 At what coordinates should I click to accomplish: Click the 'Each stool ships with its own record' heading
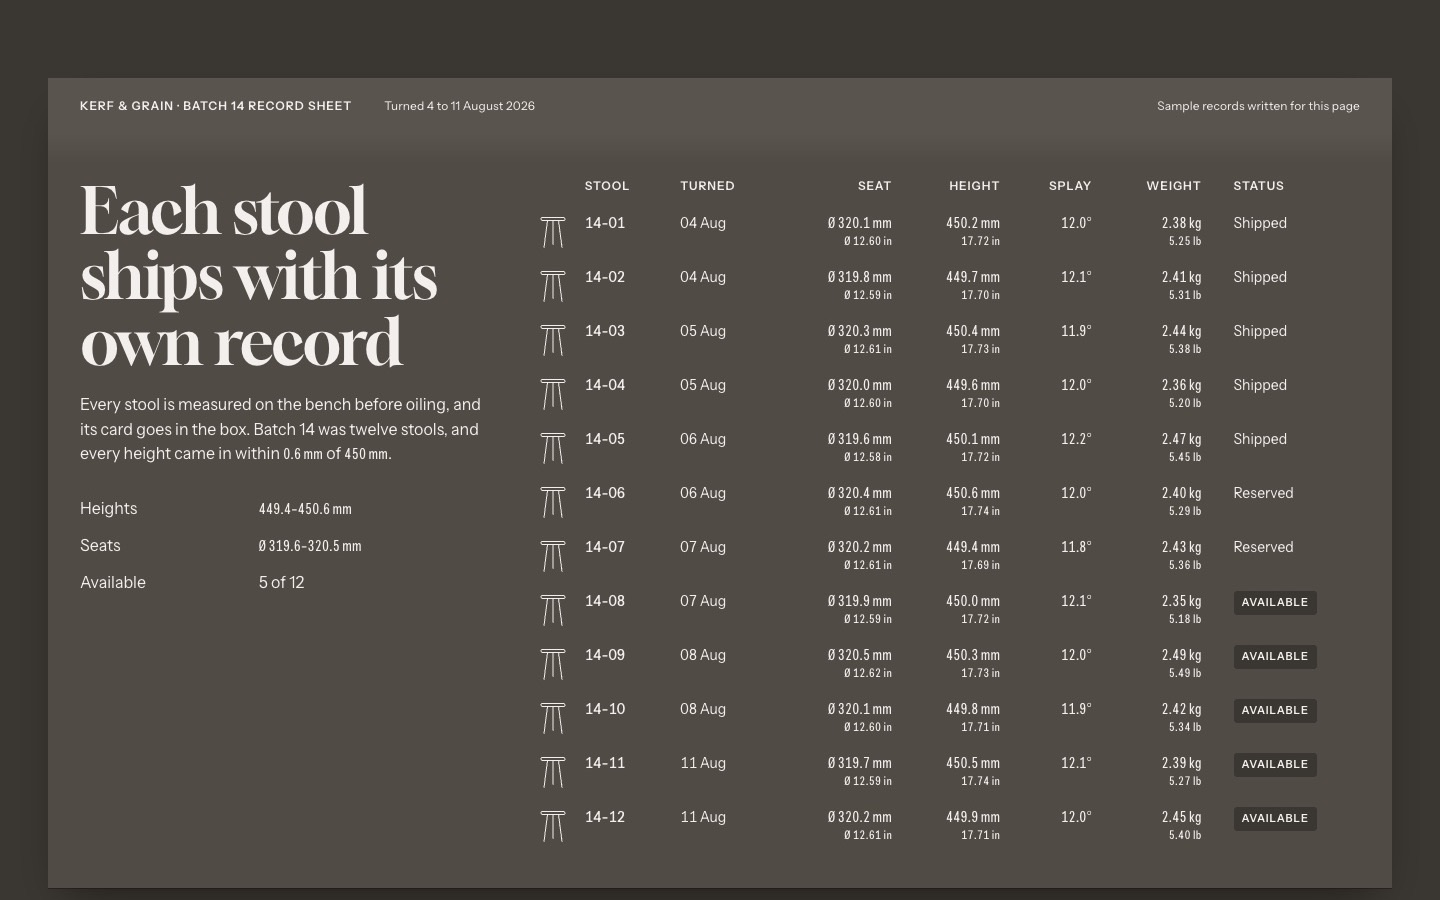[x=259, y=277]
